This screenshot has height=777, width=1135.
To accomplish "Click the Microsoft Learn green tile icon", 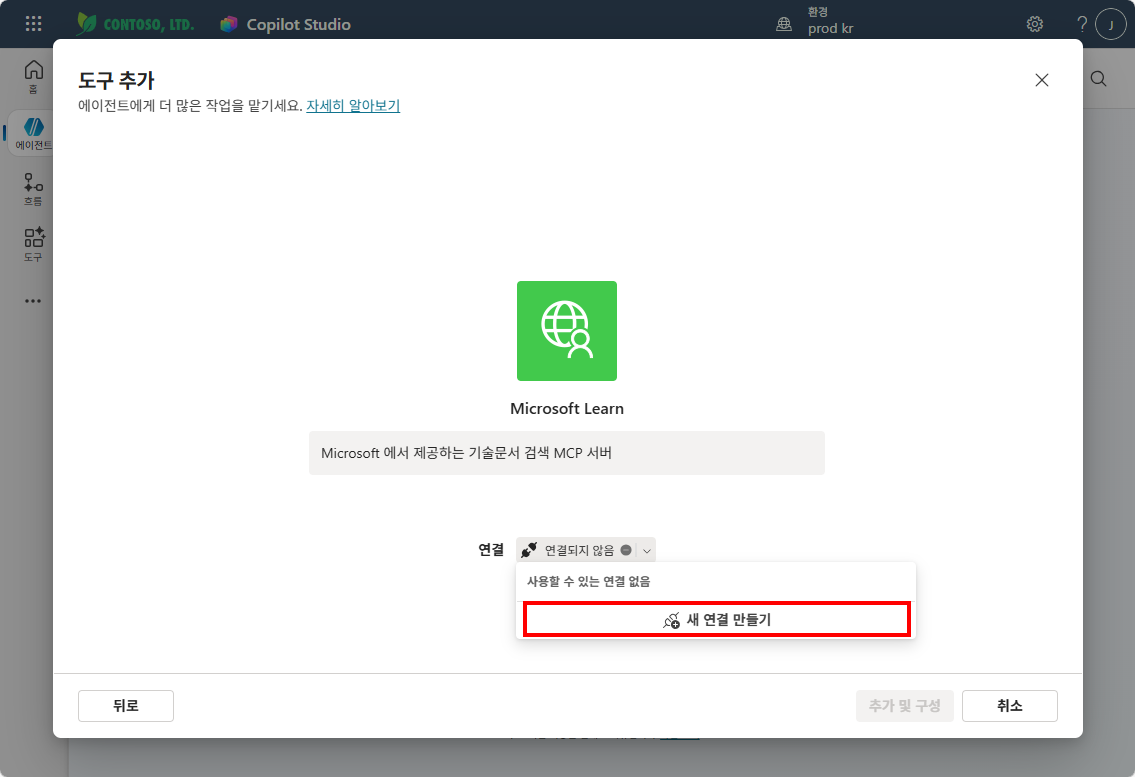I will coord(567,331).
